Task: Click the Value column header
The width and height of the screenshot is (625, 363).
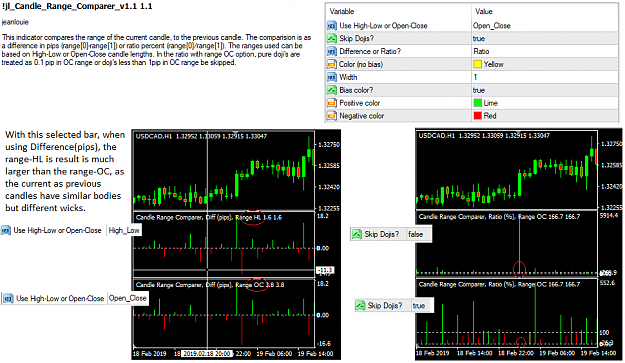Action: coord(483,12)
